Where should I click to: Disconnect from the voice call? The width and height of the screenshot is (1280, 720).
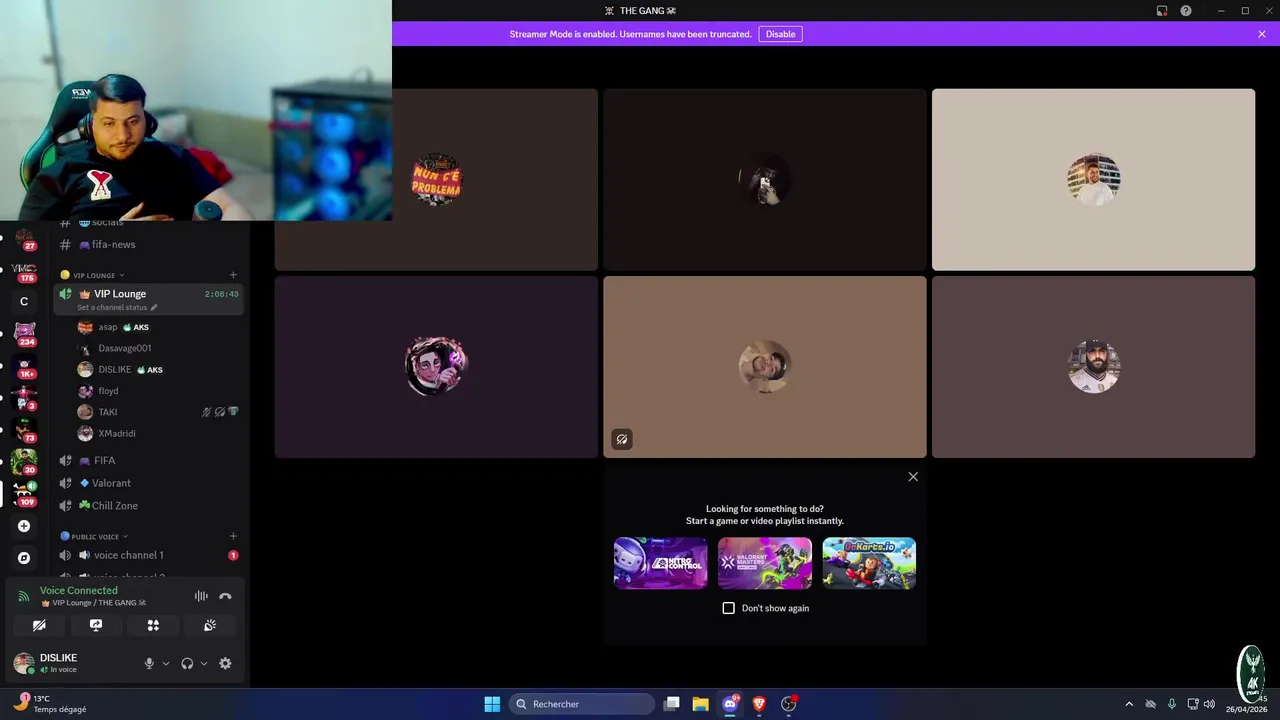coord(225,596)
